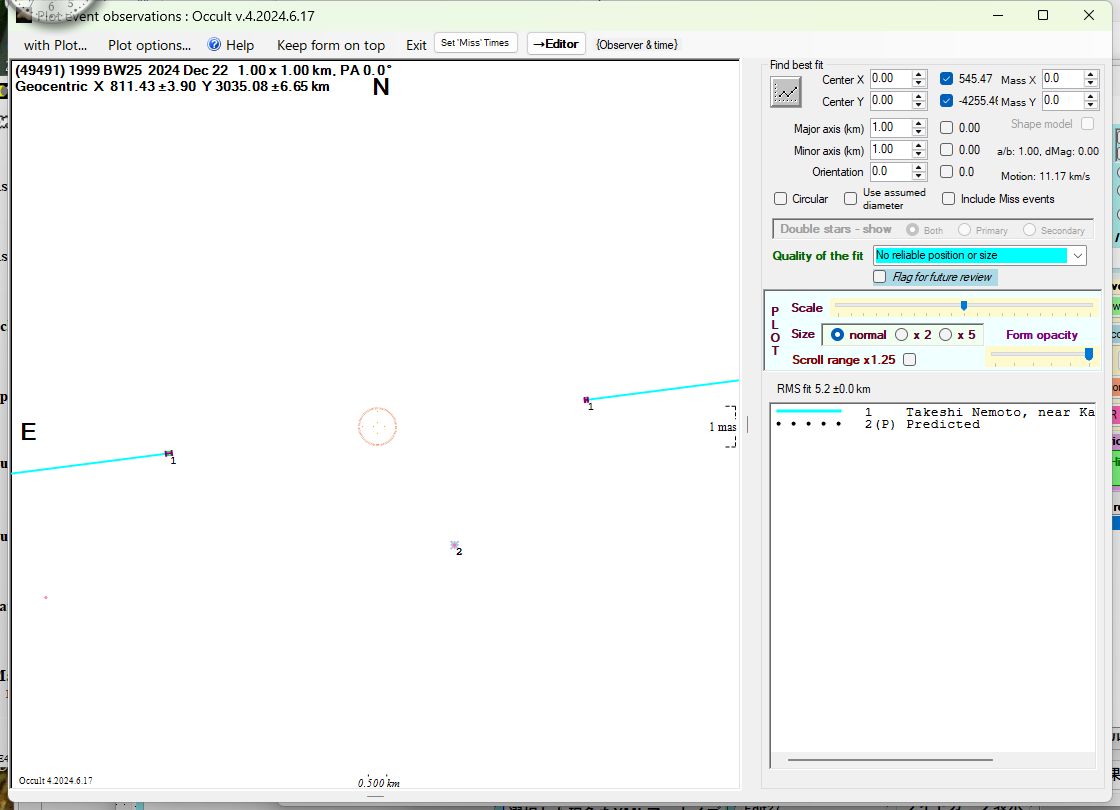Click the predicted point marker labeled 2
Viewport: 1120px width, 810px height.
coord(454,545)
